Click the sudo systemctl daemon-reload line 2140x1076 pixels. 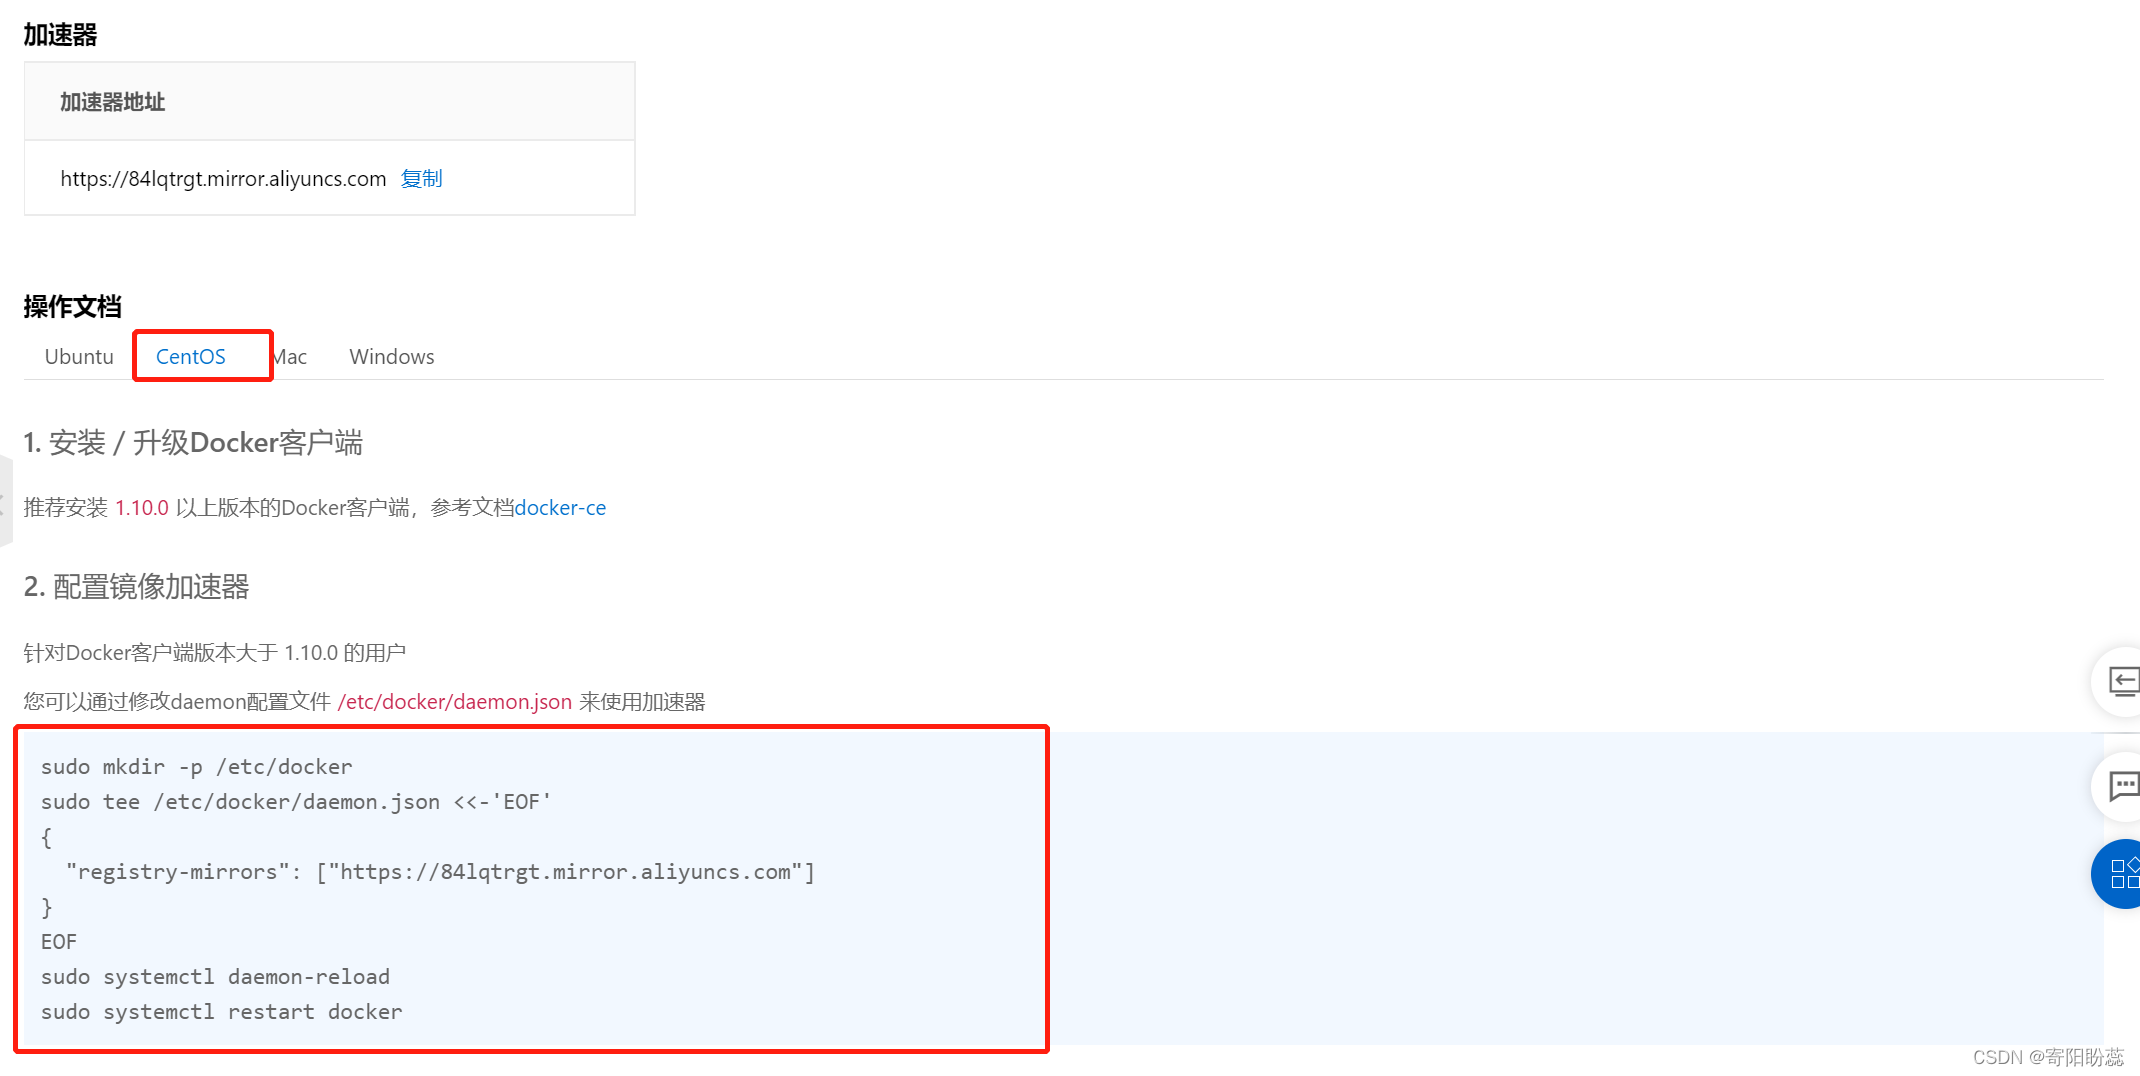pos(215,977)
